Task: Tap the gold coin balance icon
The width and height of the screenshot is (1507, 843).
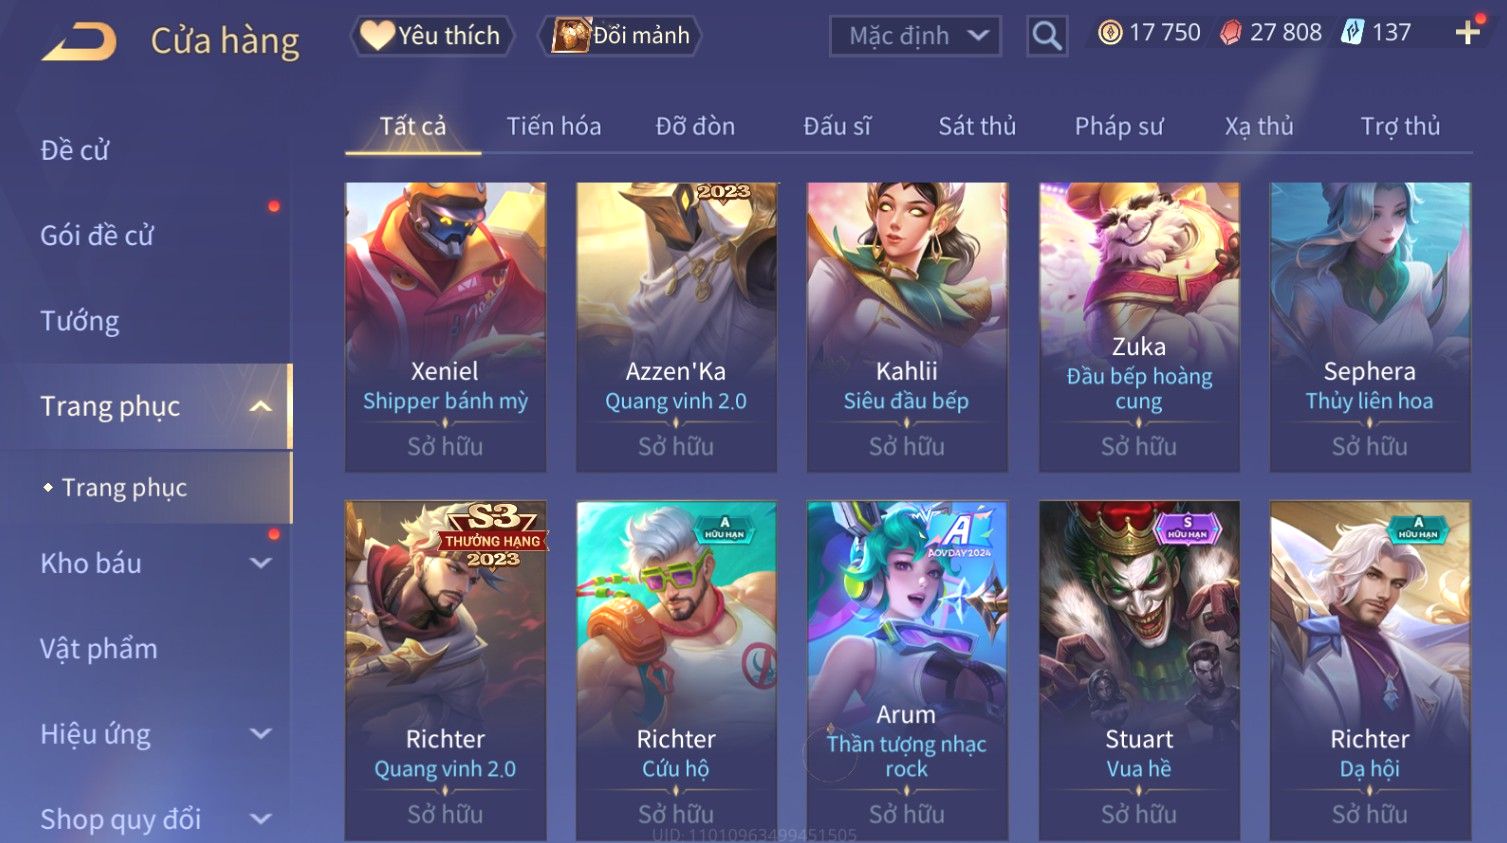Action: (x=1110, y=33)
